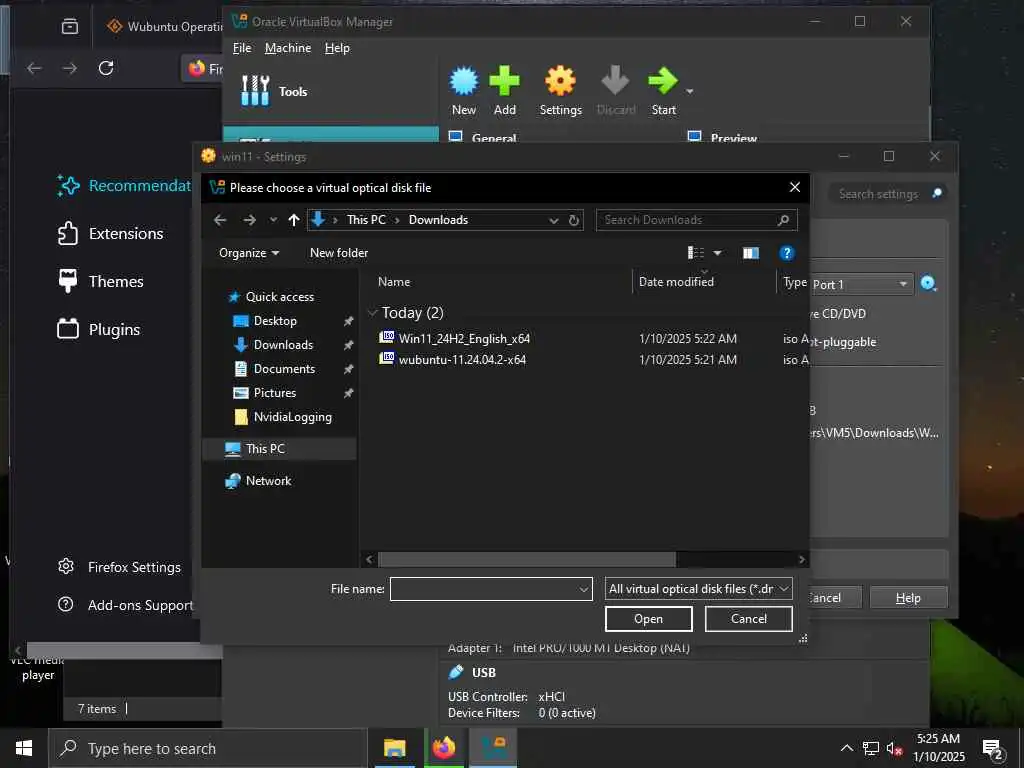Change the file view layout icon
The width and height of the screenshot is (1024, 768).
click(x=696, y=253)
